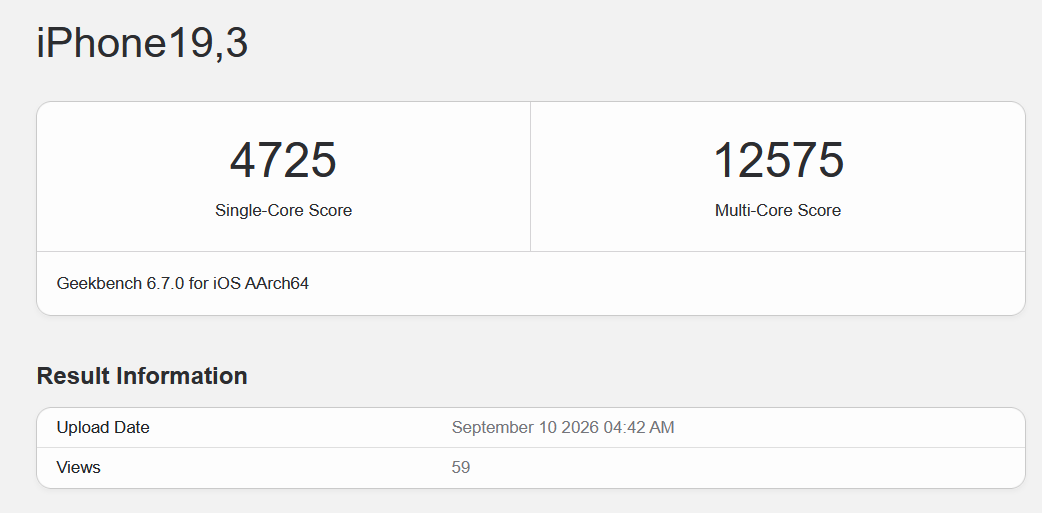
Task: Click the word Result in section heading
Action: click(73, 376)
